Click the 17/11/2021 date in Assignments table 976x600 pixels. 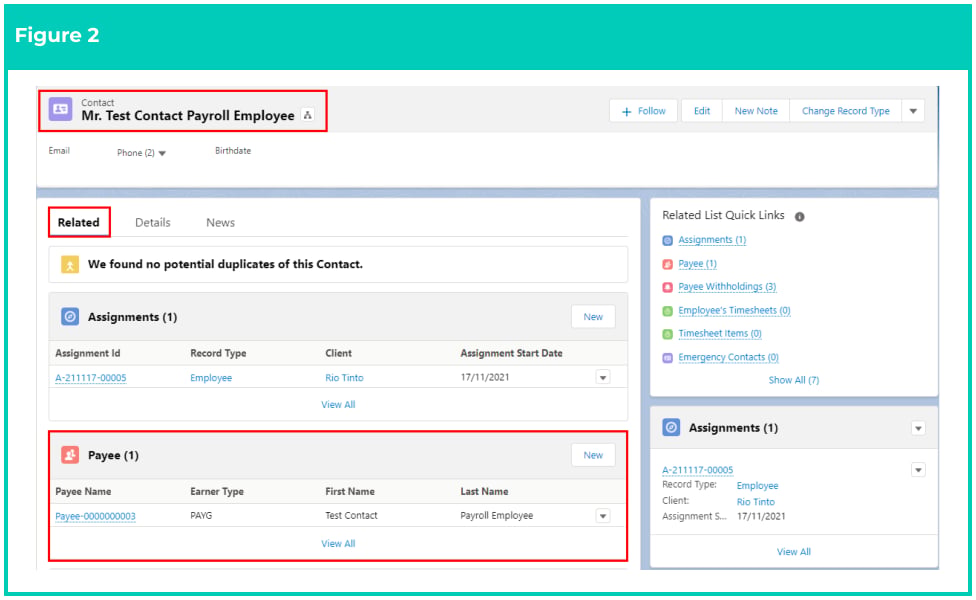[484, 377]
